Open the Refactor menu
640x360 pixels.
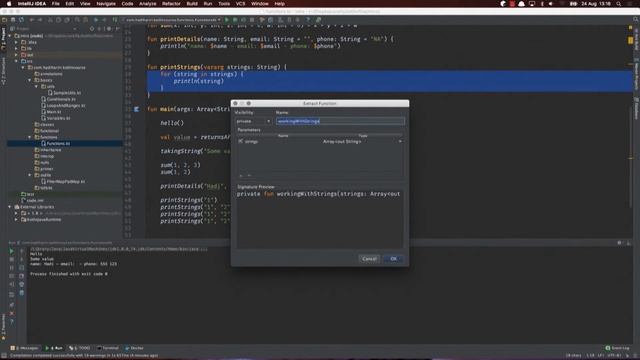pos(171,4)
